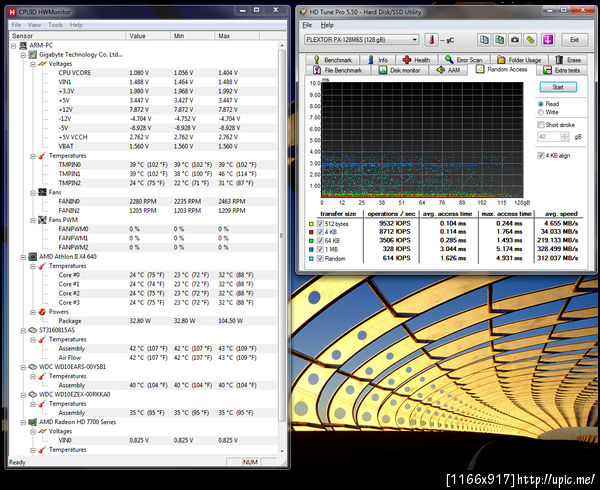Click the temperature thermometer icon in HD Tune toolbar
Screen dimensions: 600x490
point(431,40)
